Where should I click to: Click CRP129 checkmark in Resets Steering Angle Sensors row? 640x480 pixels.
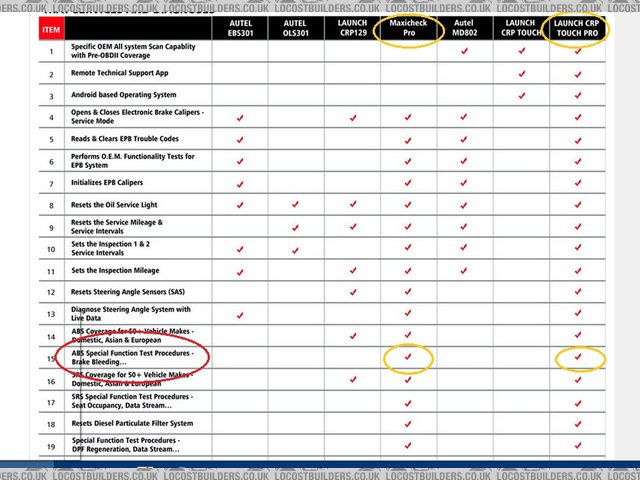[x=352, y=292]
